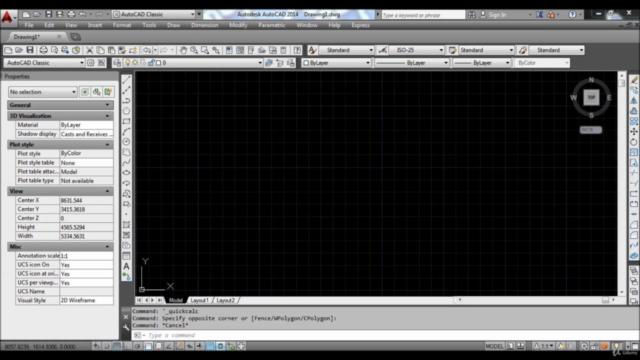Image resolution: width=640 pixels, height=360 pixels.
Task: Select the Rotate tool in Modify toolbar
Action: click(x=634, y=142)
